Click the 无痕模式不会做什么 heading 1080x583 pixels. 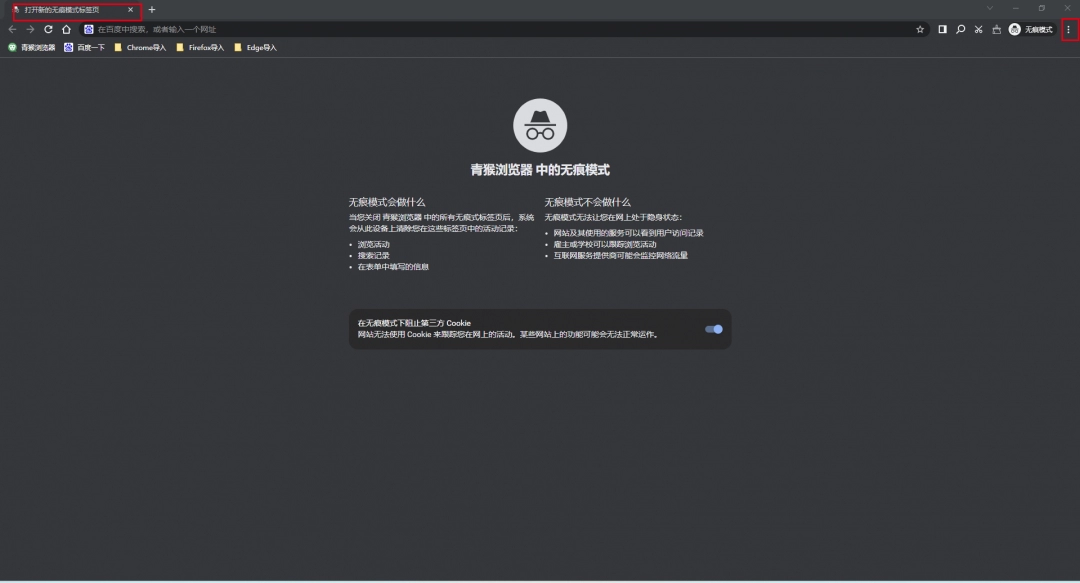(587, 202)
